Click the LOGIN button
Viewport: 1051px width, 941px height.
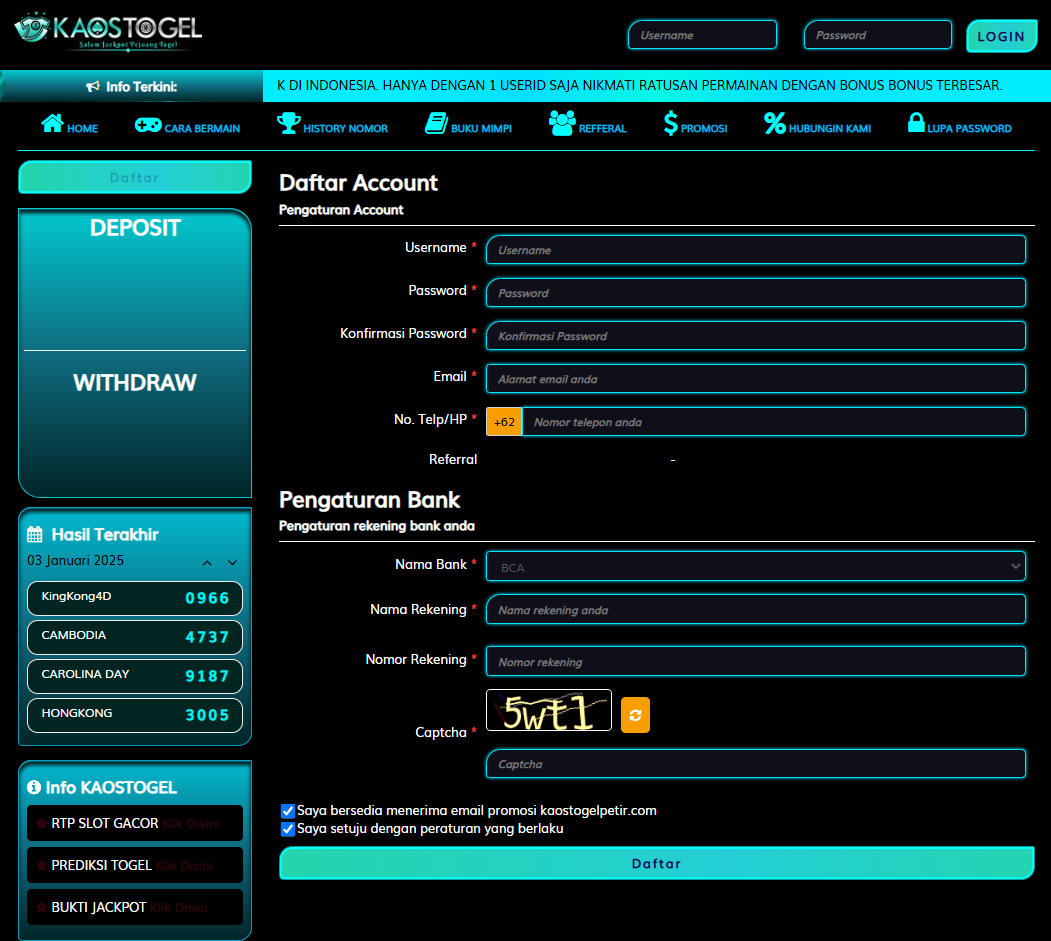click(1001, 36)
